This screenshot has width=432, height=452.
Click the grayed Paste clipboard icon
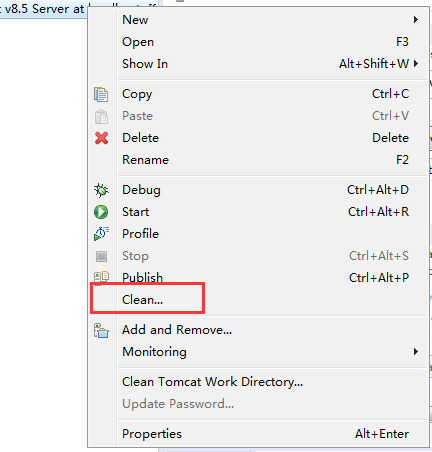101,116
